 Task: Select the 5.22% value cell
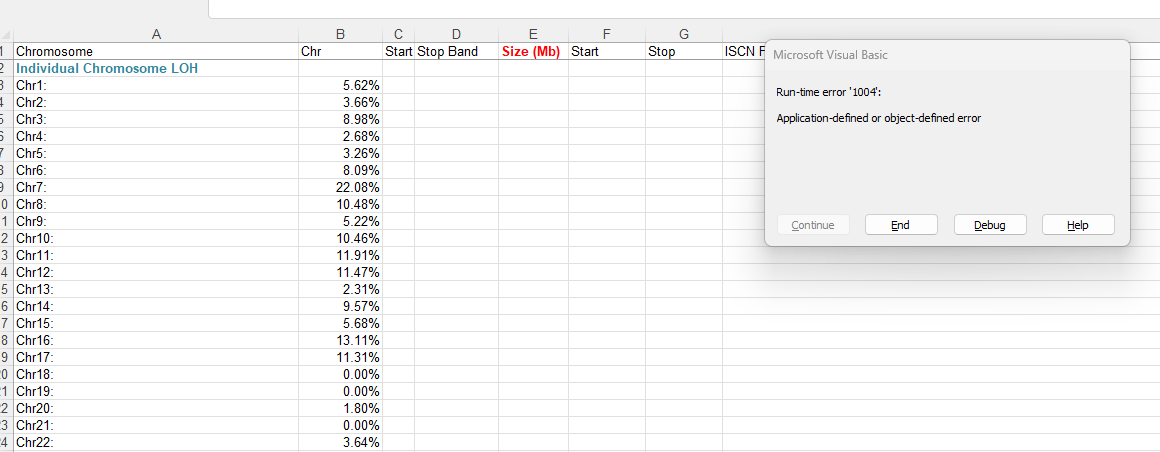pyautogui.click(x=340, y=221)
